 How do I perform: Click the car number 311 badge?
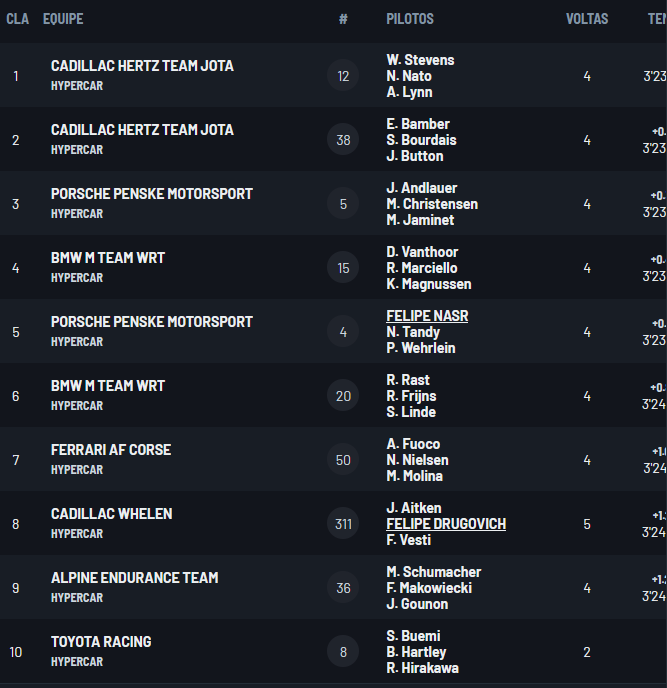click(x=343, y=524)
